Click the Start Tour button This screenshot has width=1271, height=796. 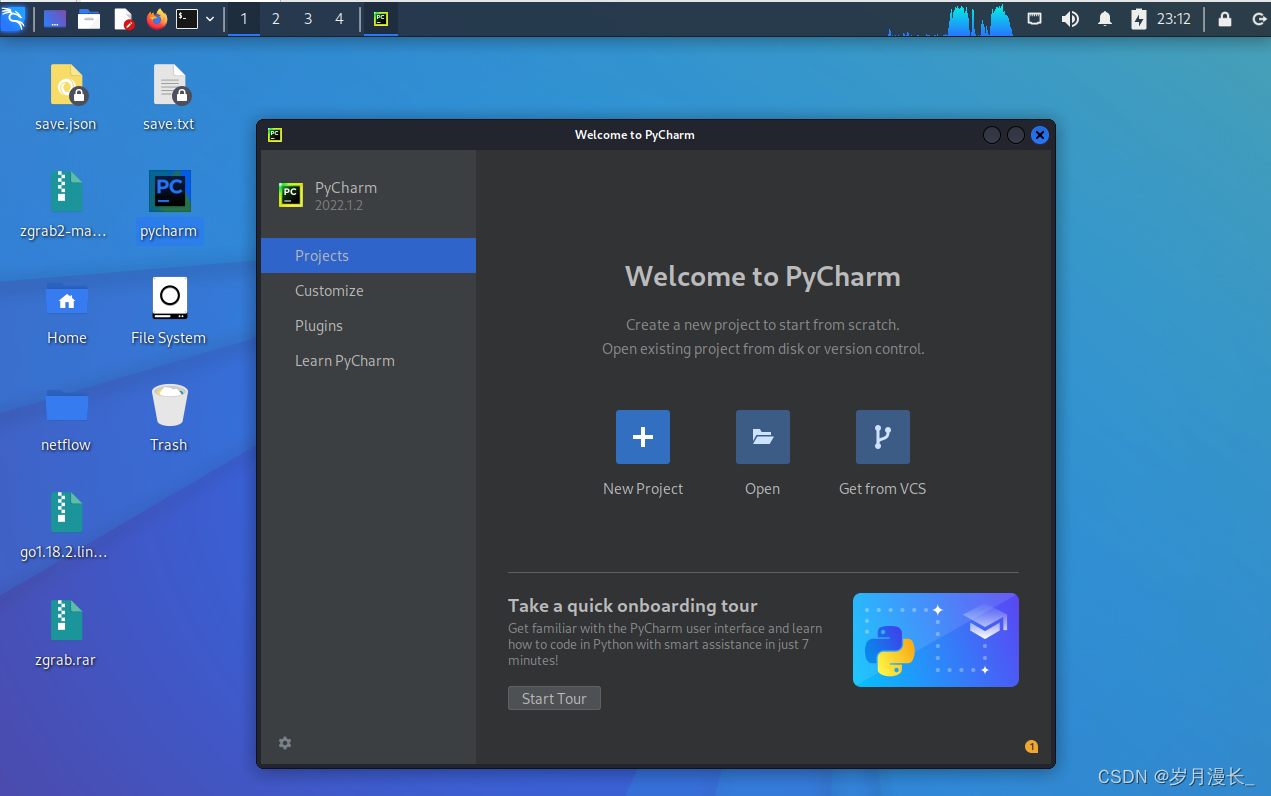pyautogui.click(x=554, y=698)
